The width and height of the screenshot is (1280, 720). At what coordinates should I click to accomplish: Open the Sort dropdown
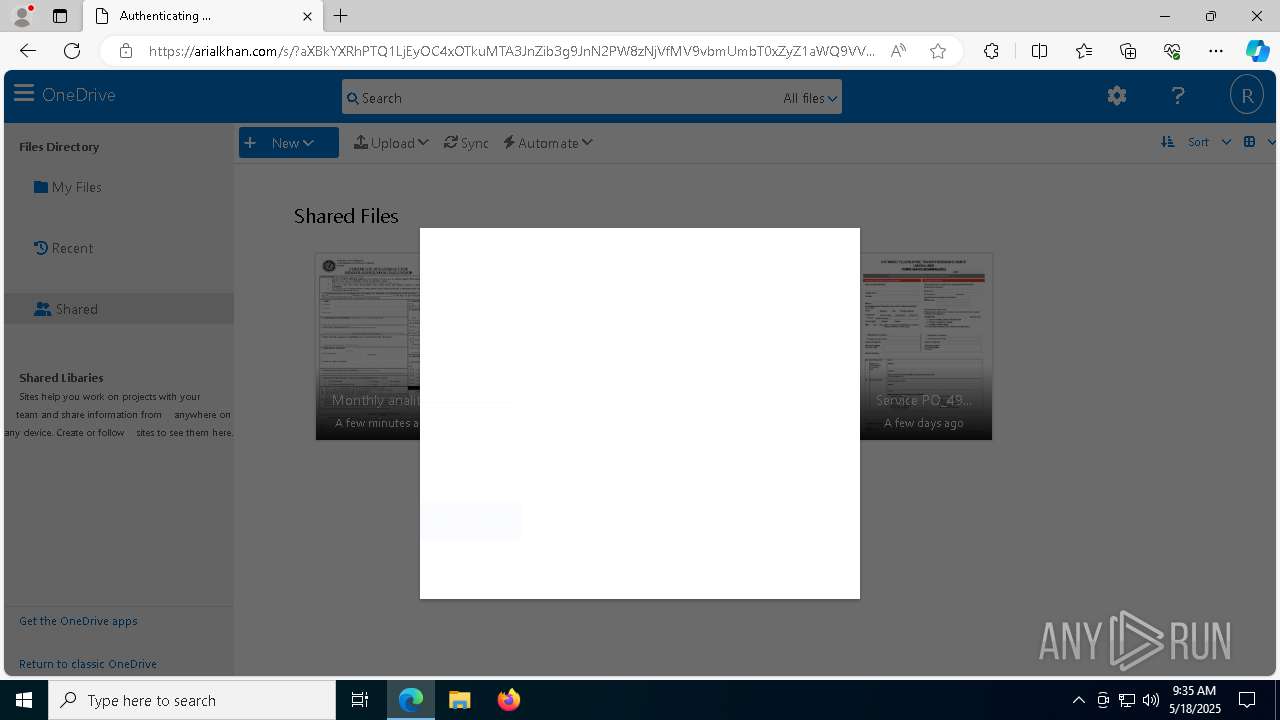coord(1209,142)
